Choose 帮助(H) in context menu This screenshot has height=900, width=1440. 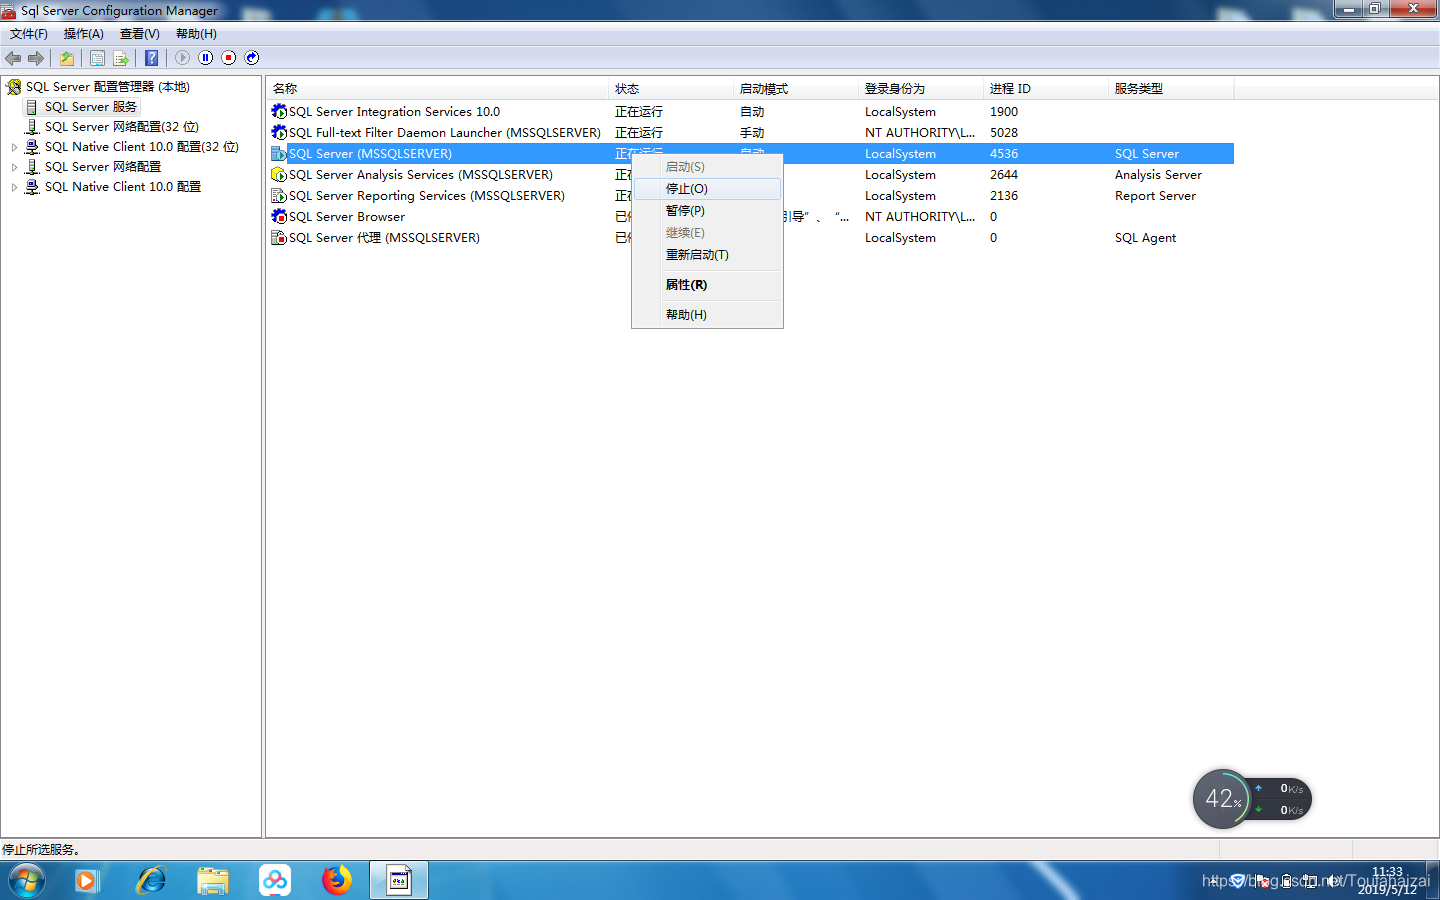tap(707, 315)
